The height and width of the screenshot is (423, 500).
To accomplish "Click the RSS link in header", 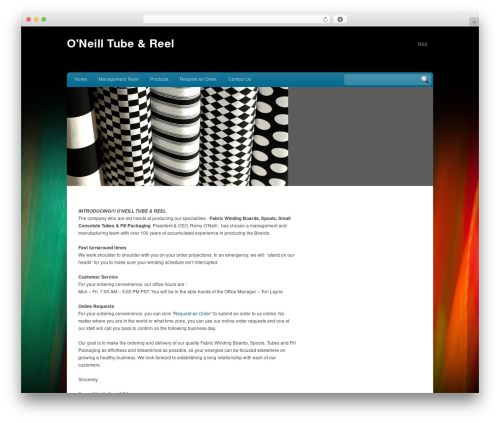I will (x=422, y=44).
